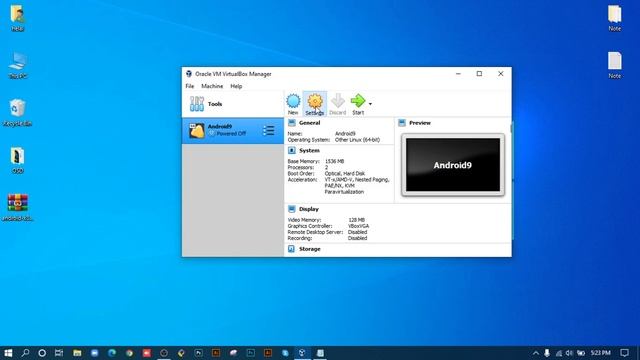The height and width of the screenshot is (360, 640).
Task: Open Task View from taskbar
Action: coord(59,353)
